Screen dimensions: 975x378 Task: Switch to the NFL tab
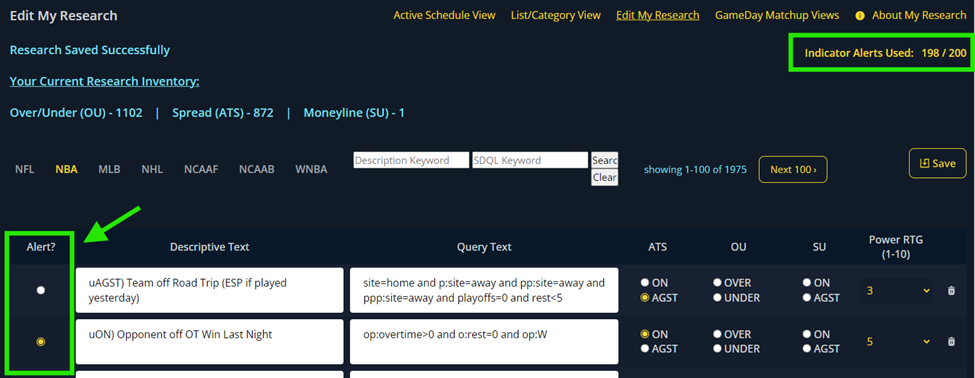coord(25,169)
